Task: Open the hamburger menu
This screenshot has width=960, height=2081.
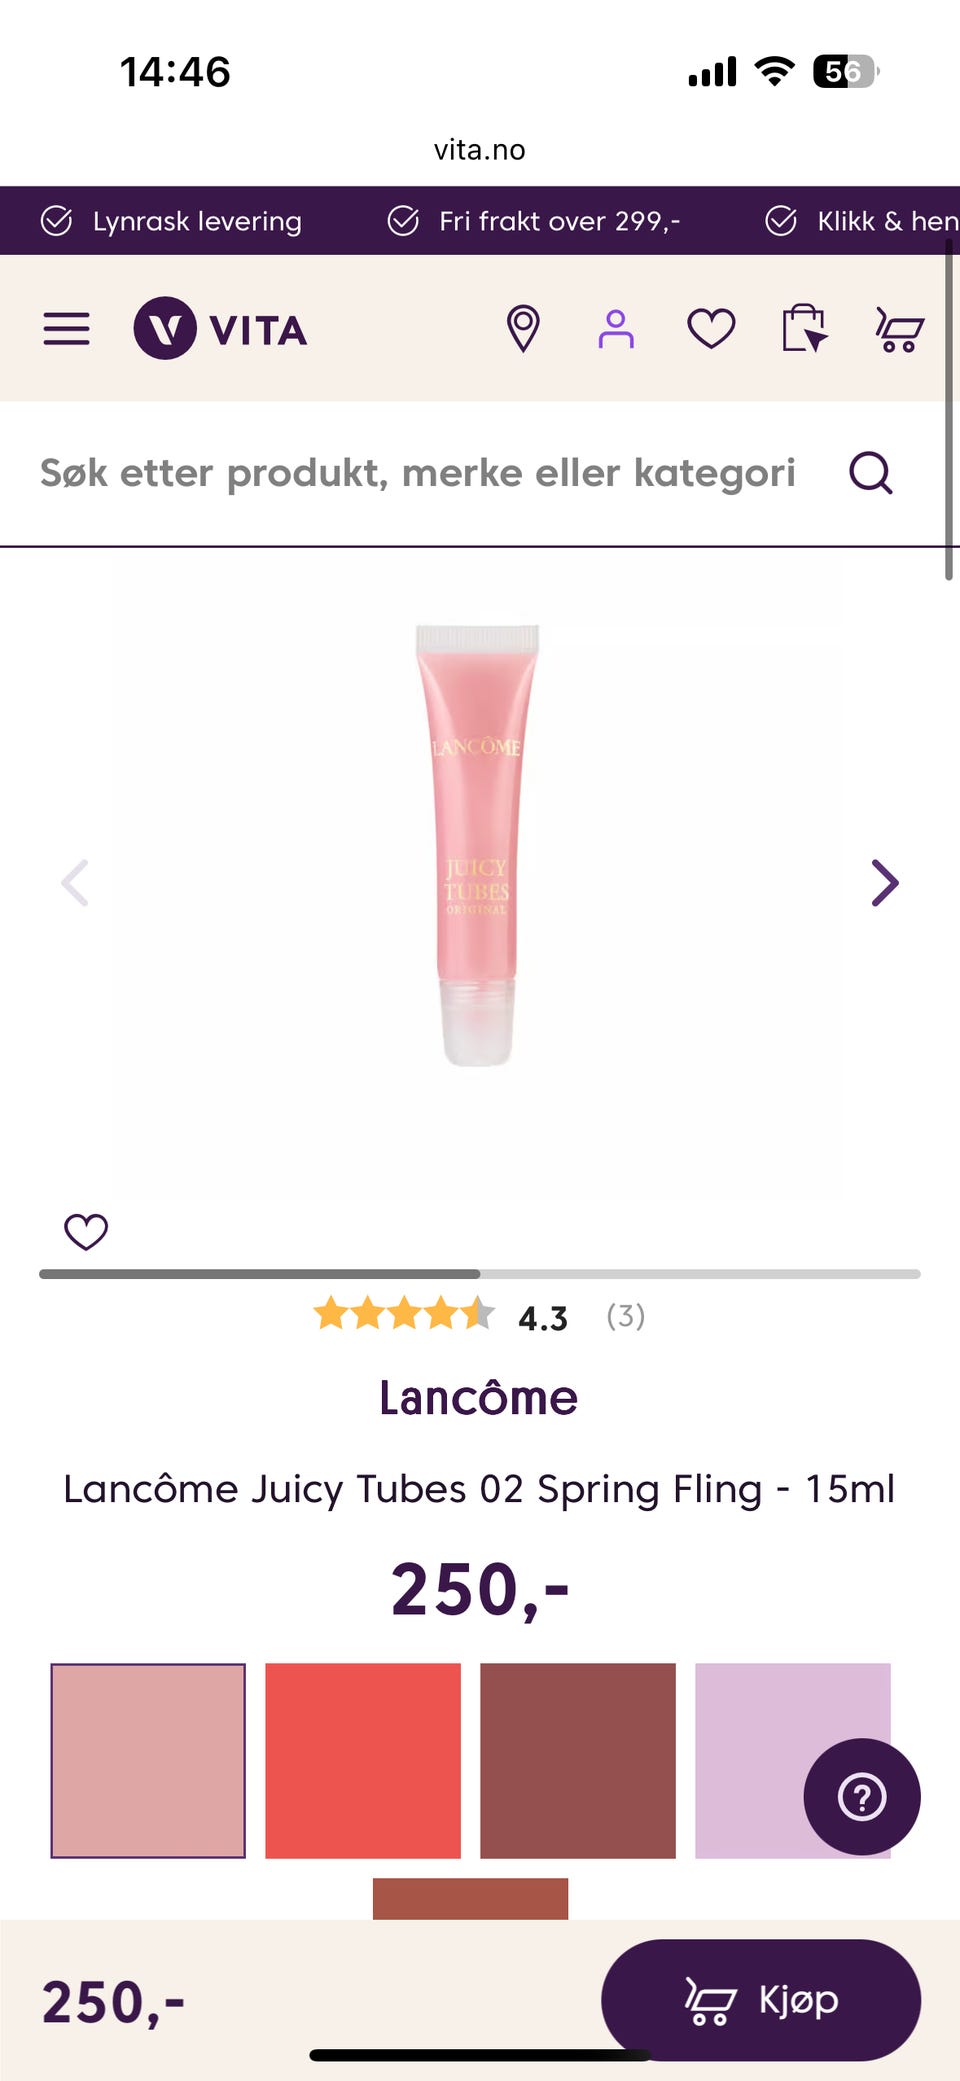Action: [66, 329]
